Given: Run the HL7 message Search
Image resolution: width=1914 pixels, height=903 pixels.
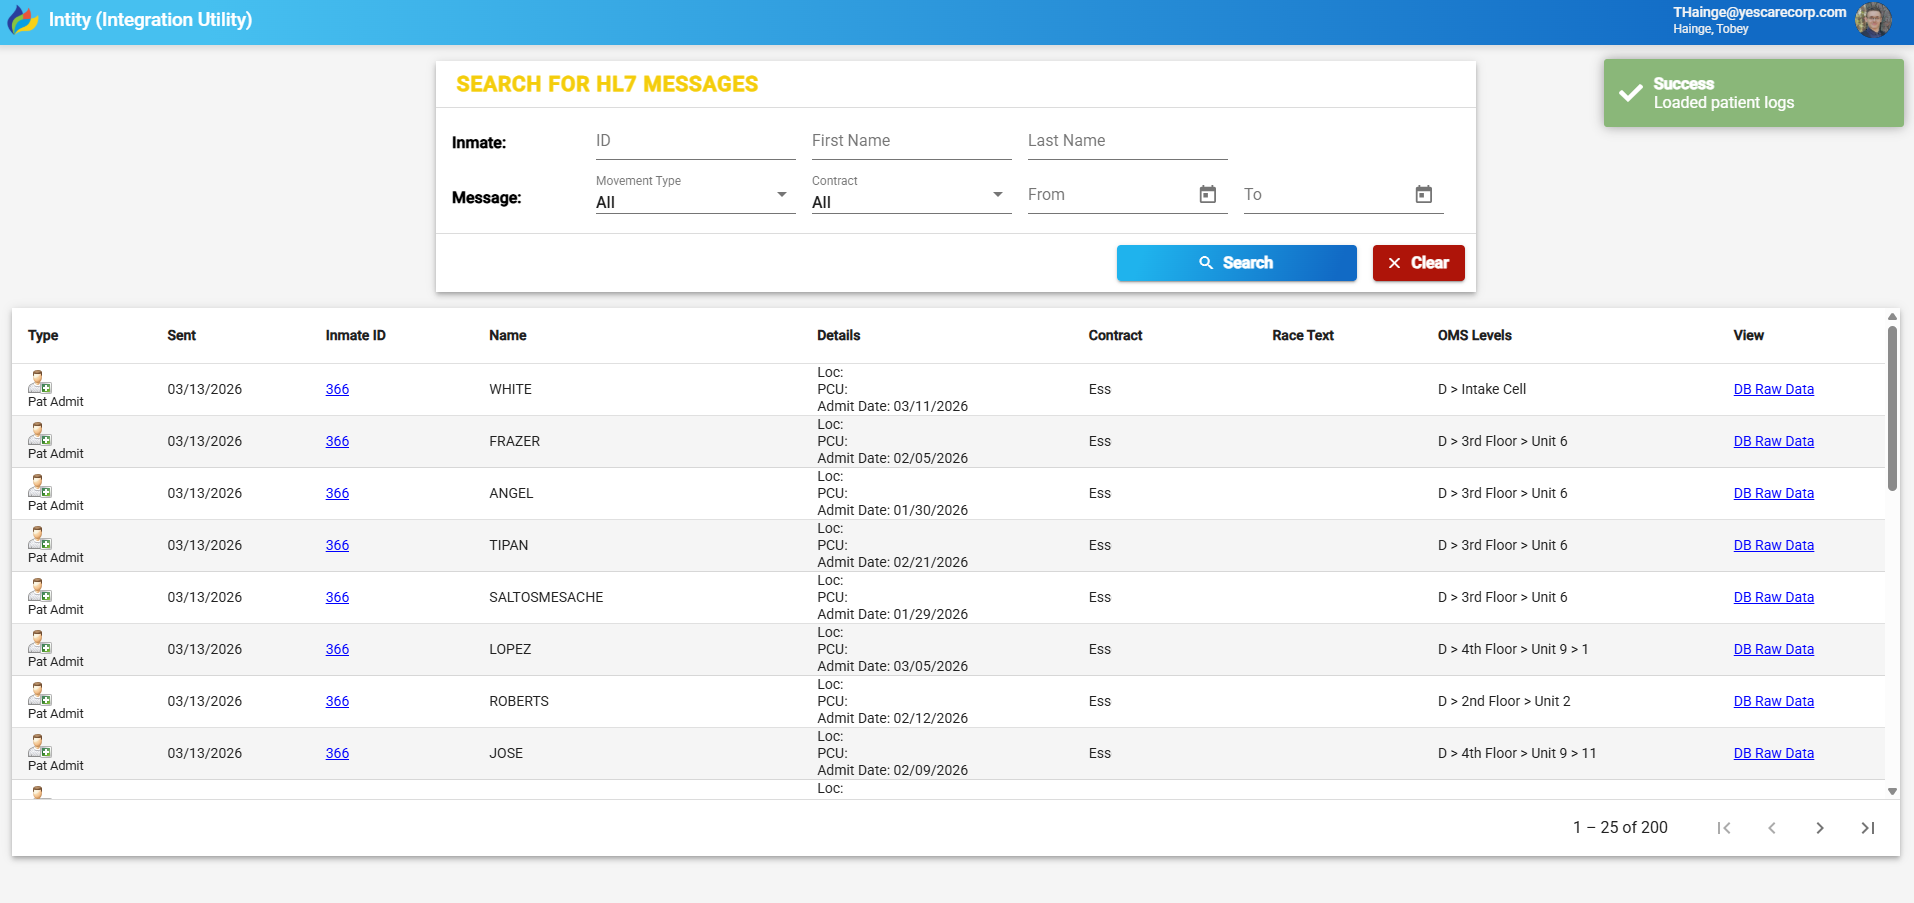Looking at the screenshot, I should click(1237, 263).
